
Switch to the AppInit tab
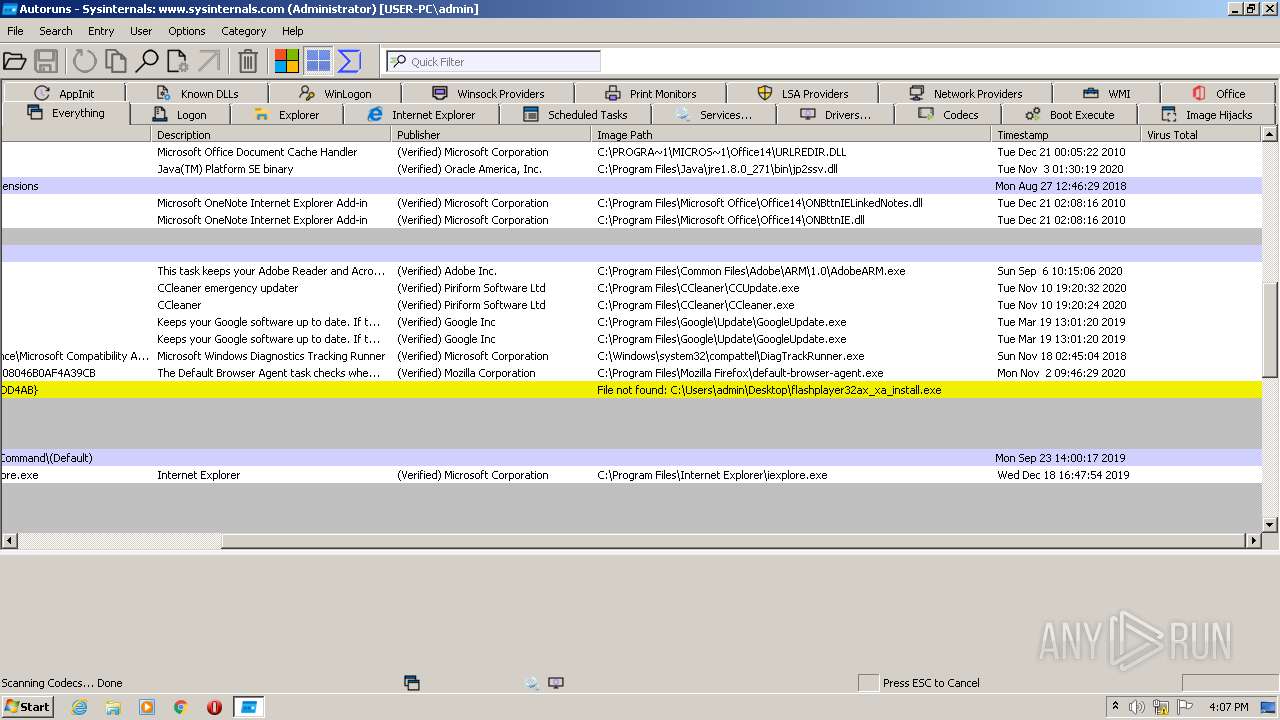point(64,93)
